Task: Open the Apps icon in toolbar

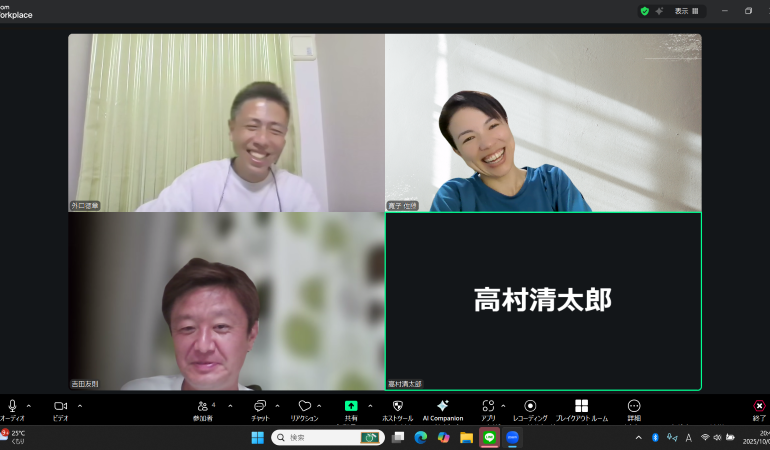Action: 488,406
